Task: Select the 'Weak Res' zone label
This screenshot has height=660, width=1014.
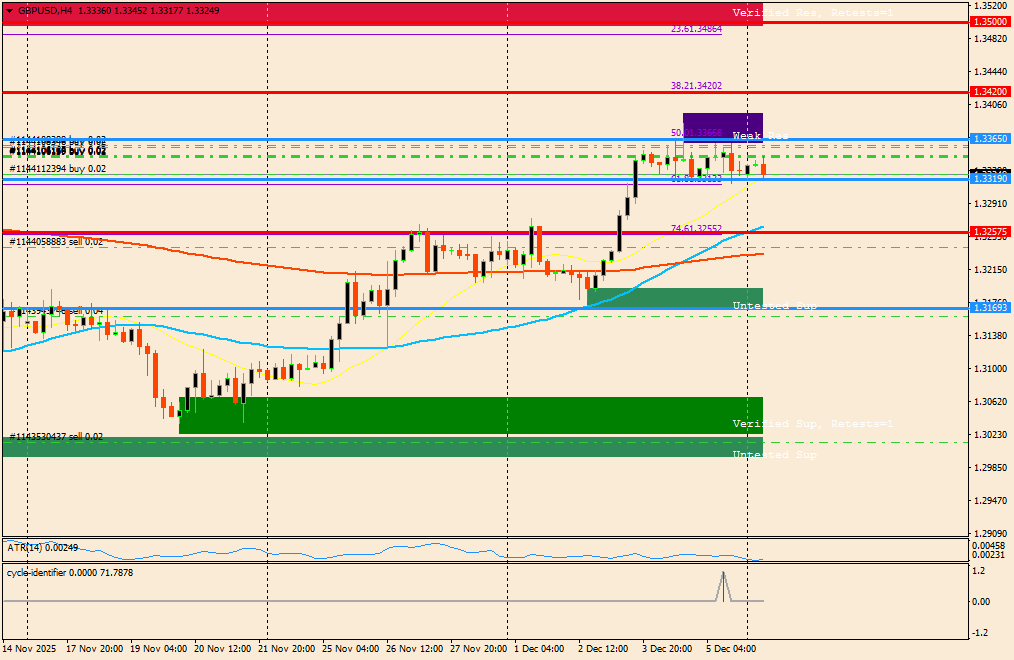Action: (760, 136)
